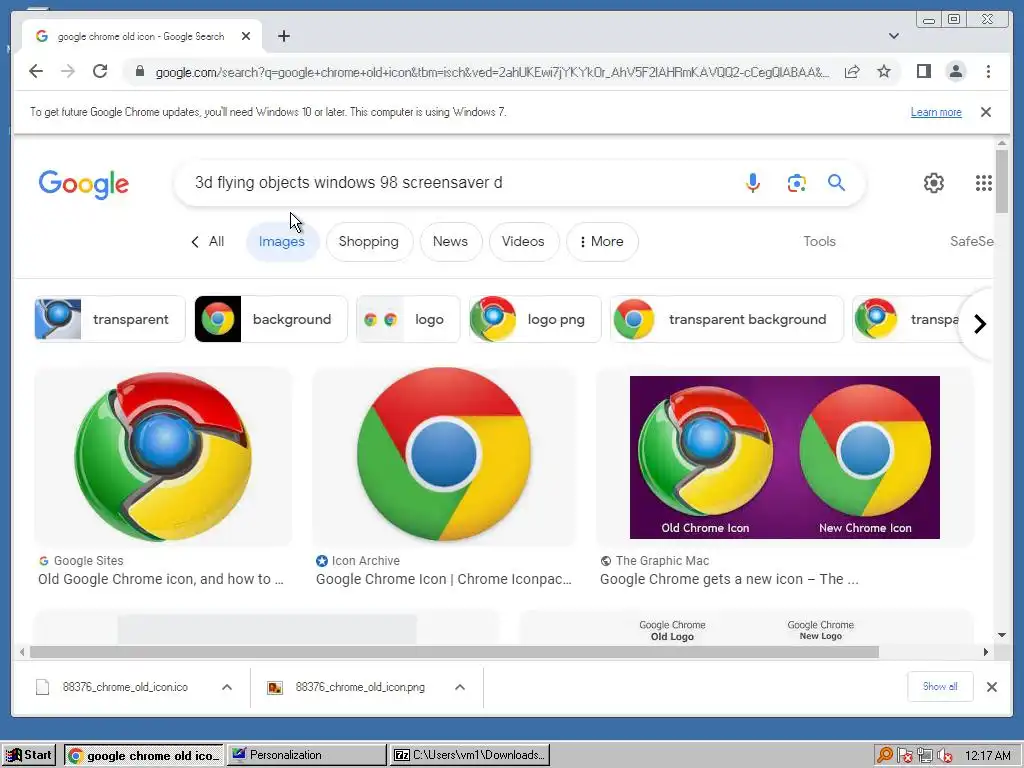Viewport: 1024px width, 768px height.
Task: Click the vertical scrollbar down arrow
Action: tap(1001, 635)
